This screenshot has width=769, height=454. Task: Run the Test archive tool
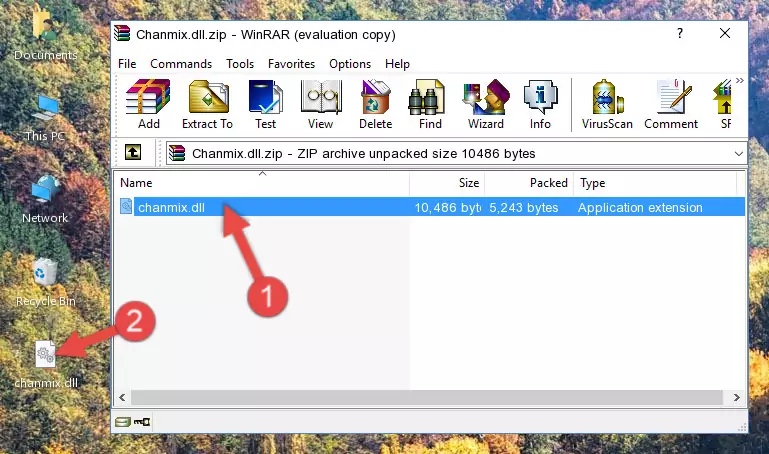265,104
